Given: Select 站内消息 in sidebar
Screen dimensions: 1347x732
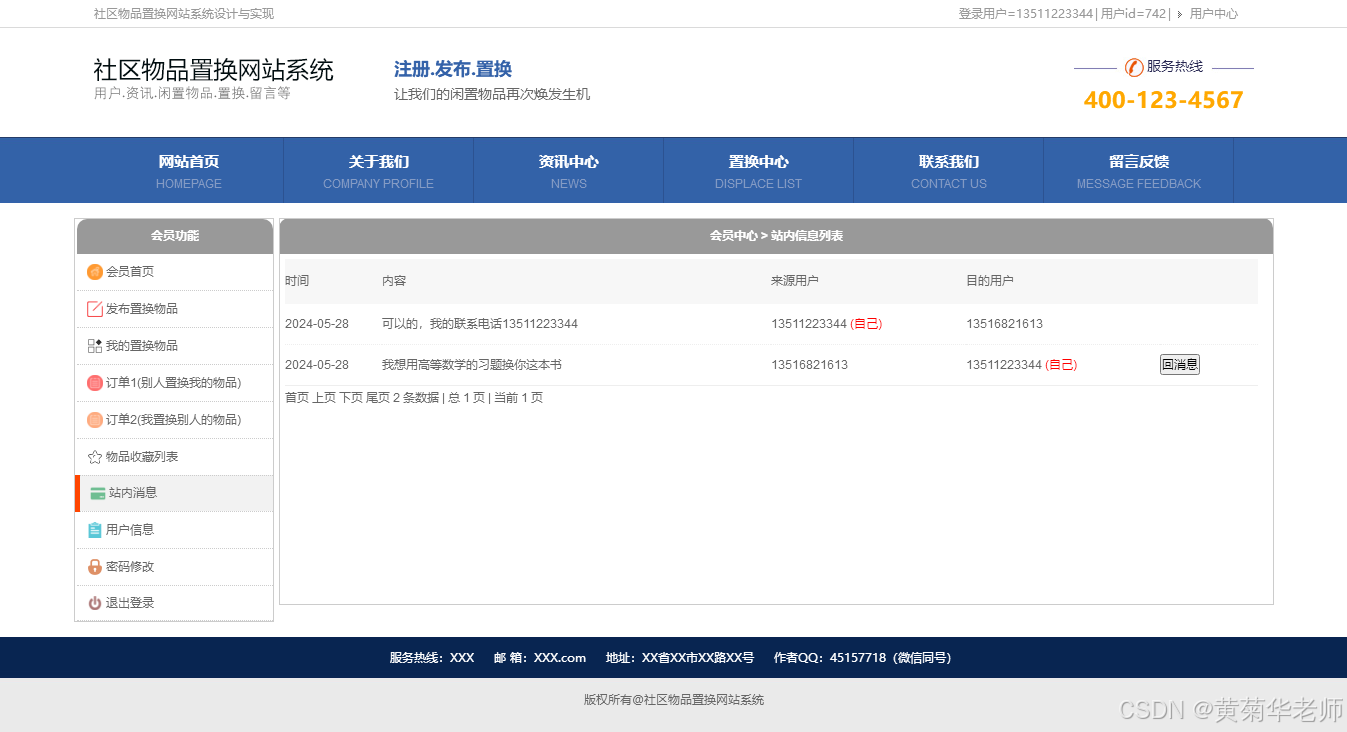Looking at the screenshot, I should [x=133, y=493].
